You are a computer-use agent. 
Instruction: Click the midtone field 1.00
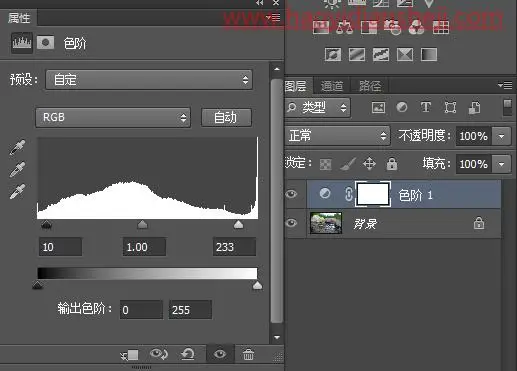point(144,247)
